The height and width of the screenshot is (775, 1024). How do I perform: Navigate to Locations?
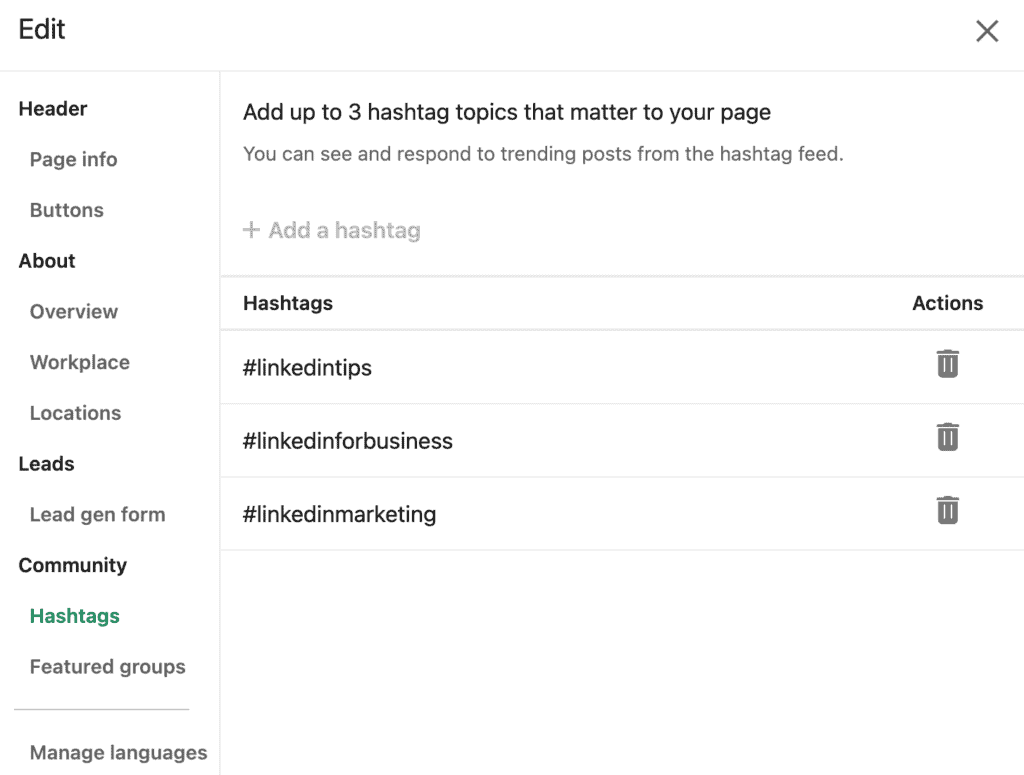76,413
